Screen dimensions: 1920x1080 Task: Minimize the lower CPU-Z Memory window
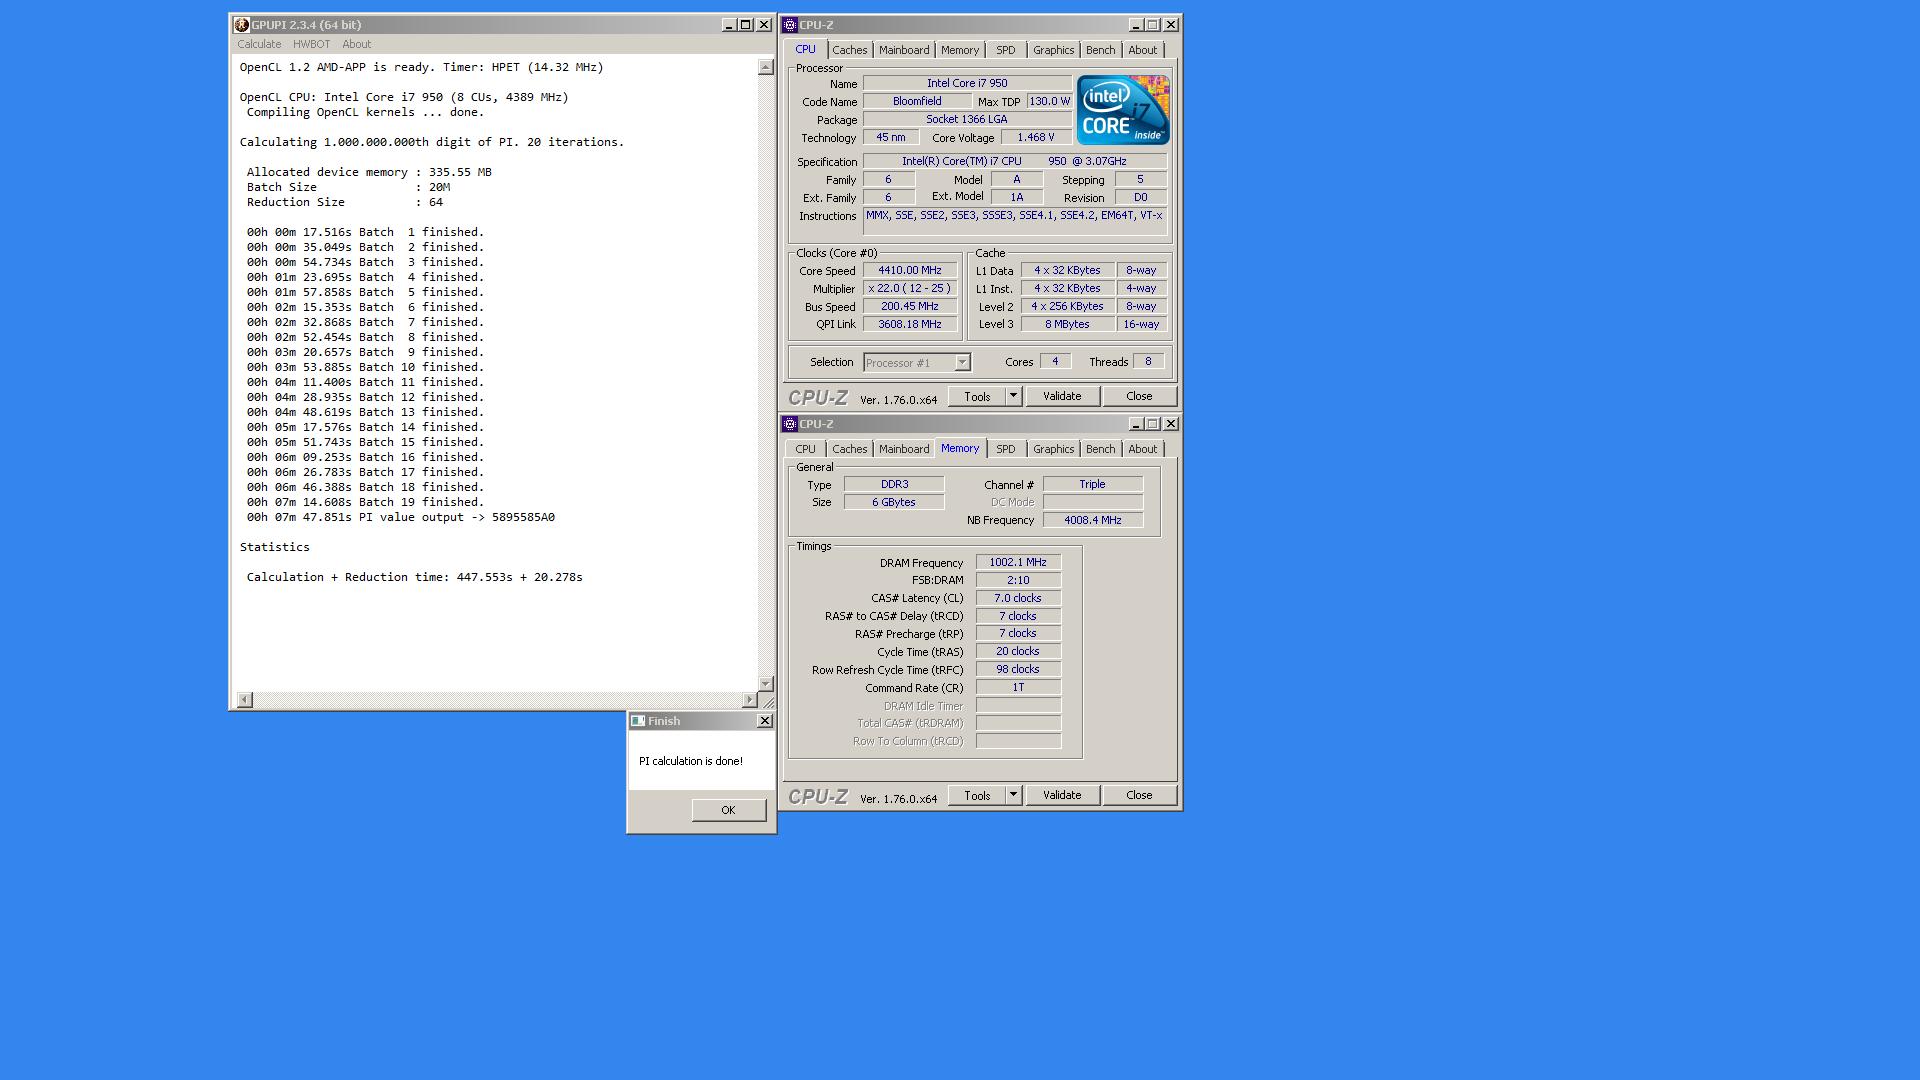(1136, 424)
